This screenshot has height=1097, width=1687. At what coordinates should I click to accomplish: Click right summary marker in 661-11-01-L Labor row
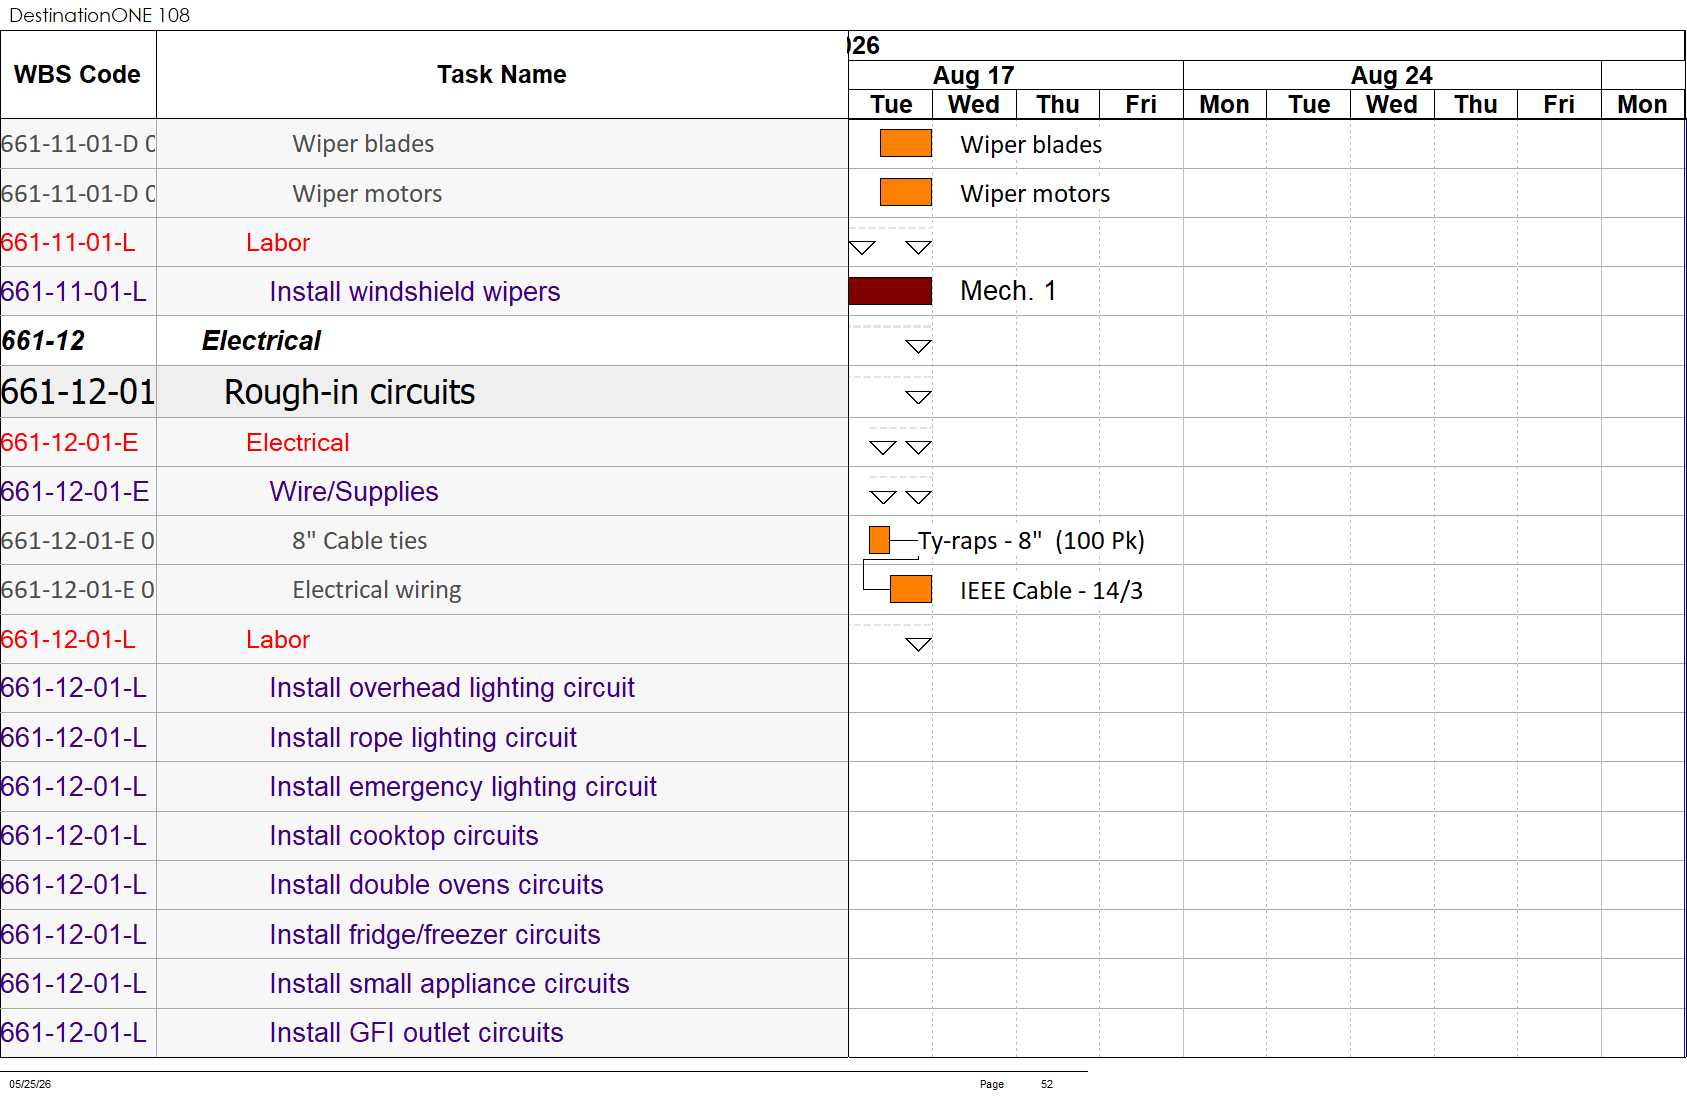(x=918, y=248)
